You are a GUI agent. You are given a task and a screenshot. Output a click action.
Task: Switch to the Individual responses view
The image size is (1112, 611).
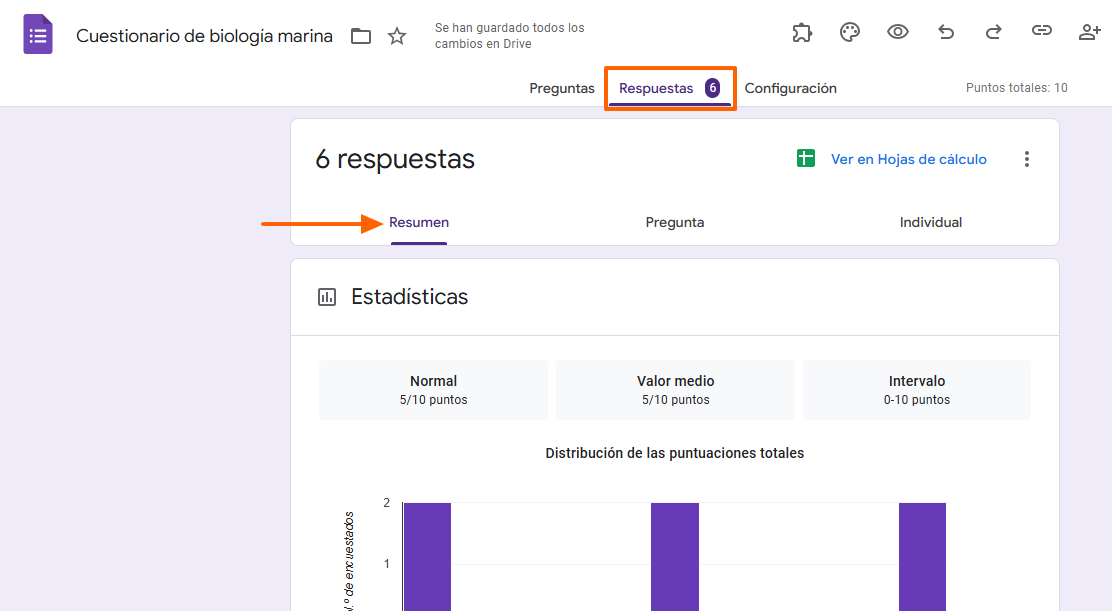point(930,222)
